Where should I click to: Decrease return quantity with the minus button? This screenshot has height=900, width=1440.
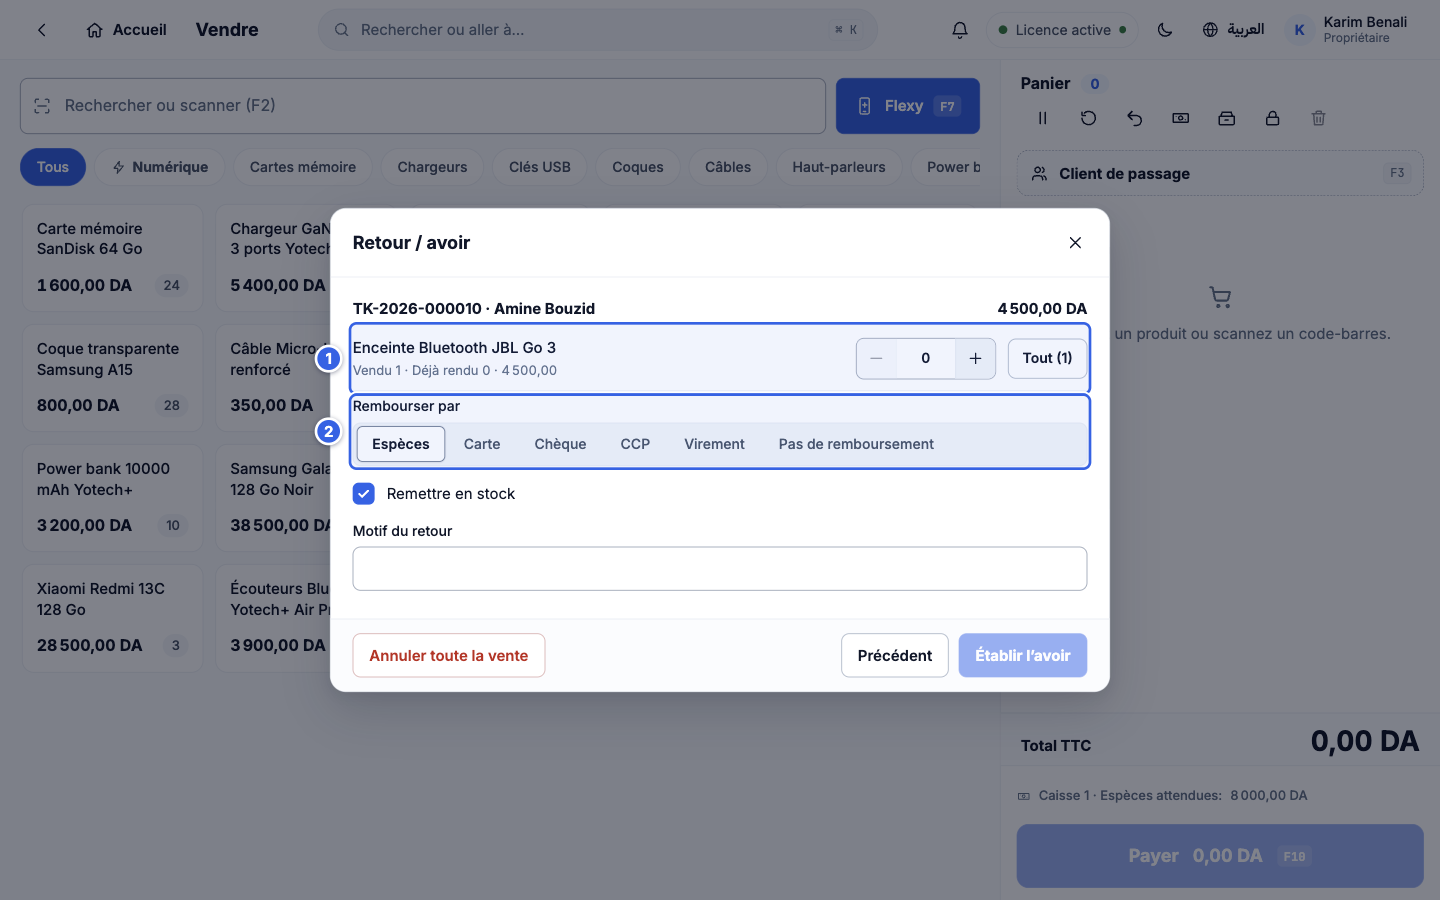click(x=876, y=358)
